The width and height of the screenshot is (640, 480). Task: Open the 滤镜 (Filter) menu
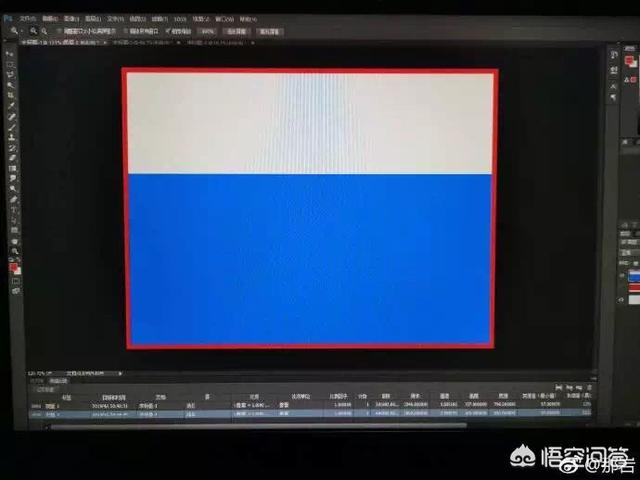(x=159, y=19)
